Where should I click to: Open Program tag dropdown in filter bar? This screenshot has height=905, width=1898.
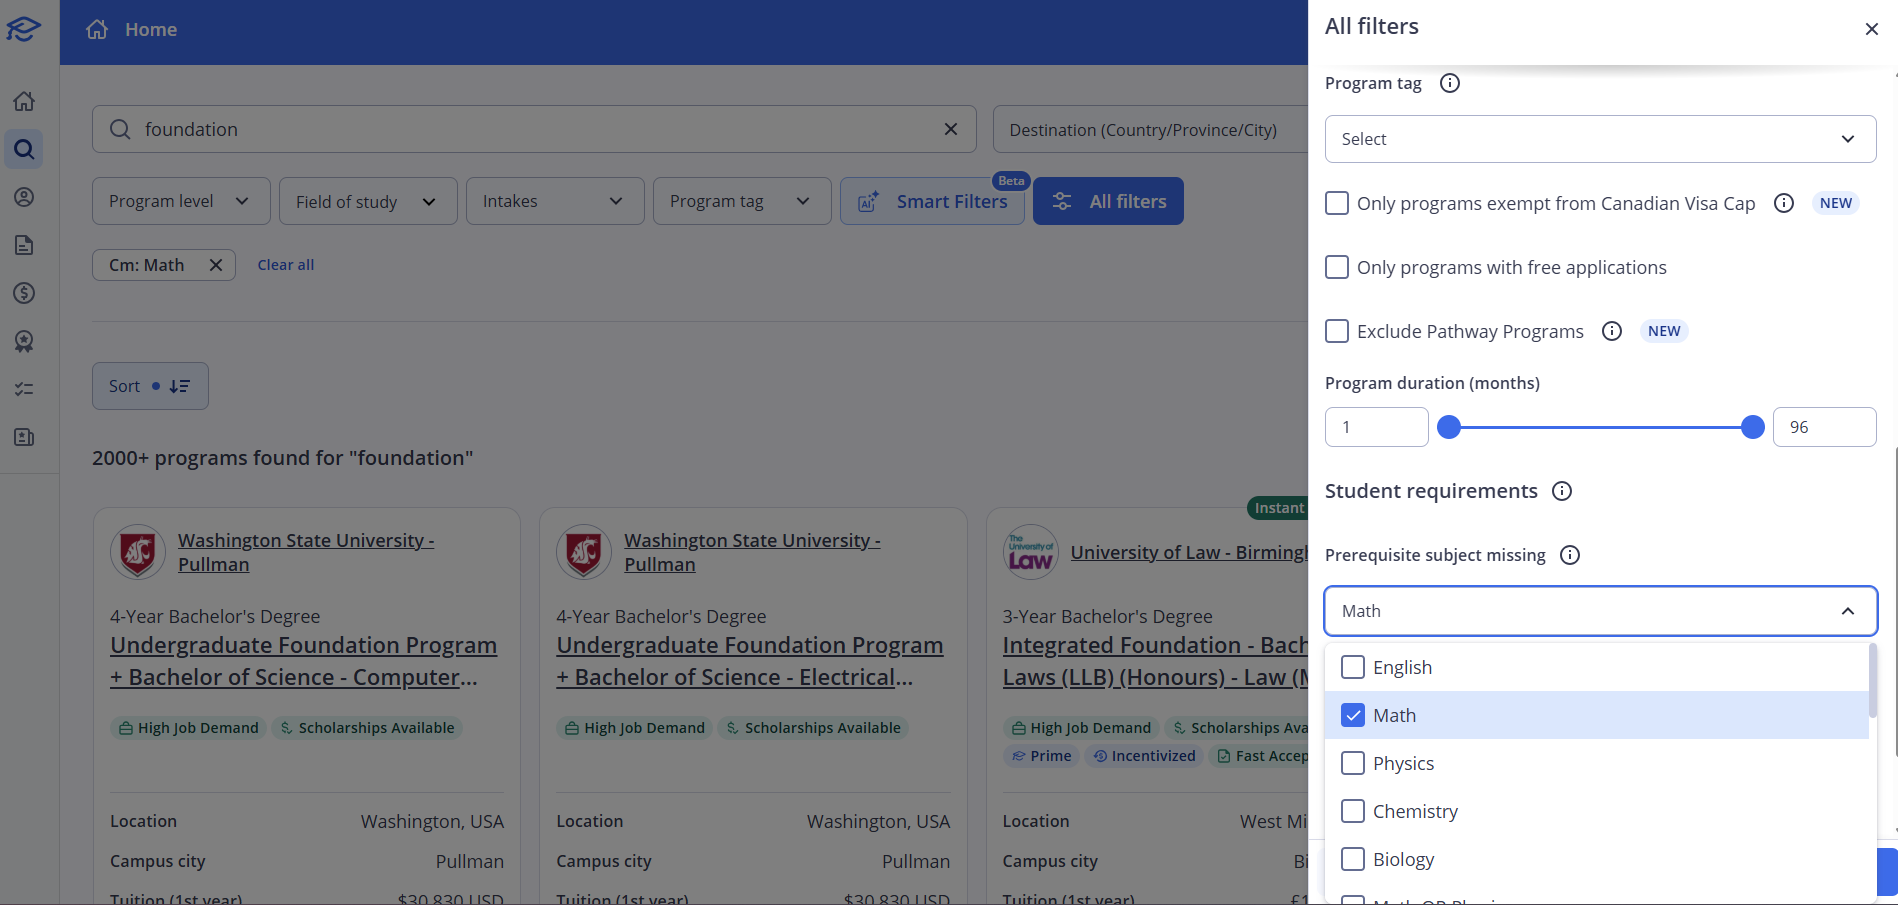[742, 201]
